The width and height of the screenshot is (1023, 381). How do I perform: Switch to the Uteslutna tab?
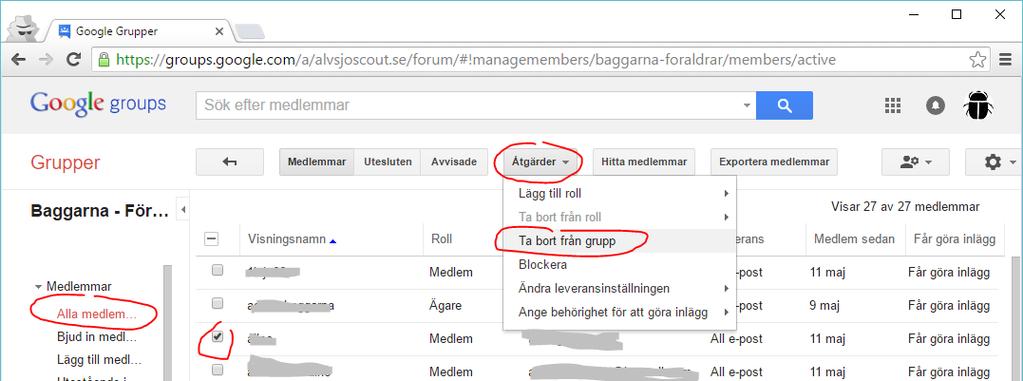click(x=388, y=162)
